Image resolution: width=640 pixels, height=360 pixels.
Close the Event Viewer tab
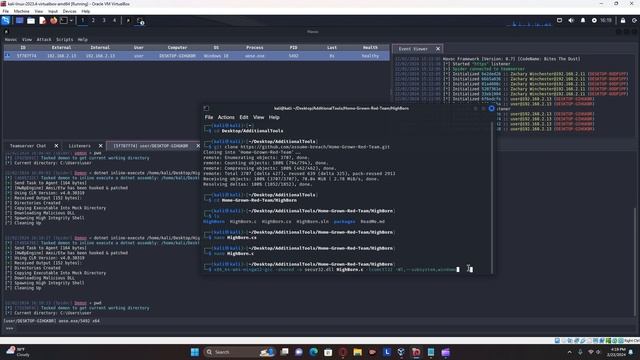(438, 49)
